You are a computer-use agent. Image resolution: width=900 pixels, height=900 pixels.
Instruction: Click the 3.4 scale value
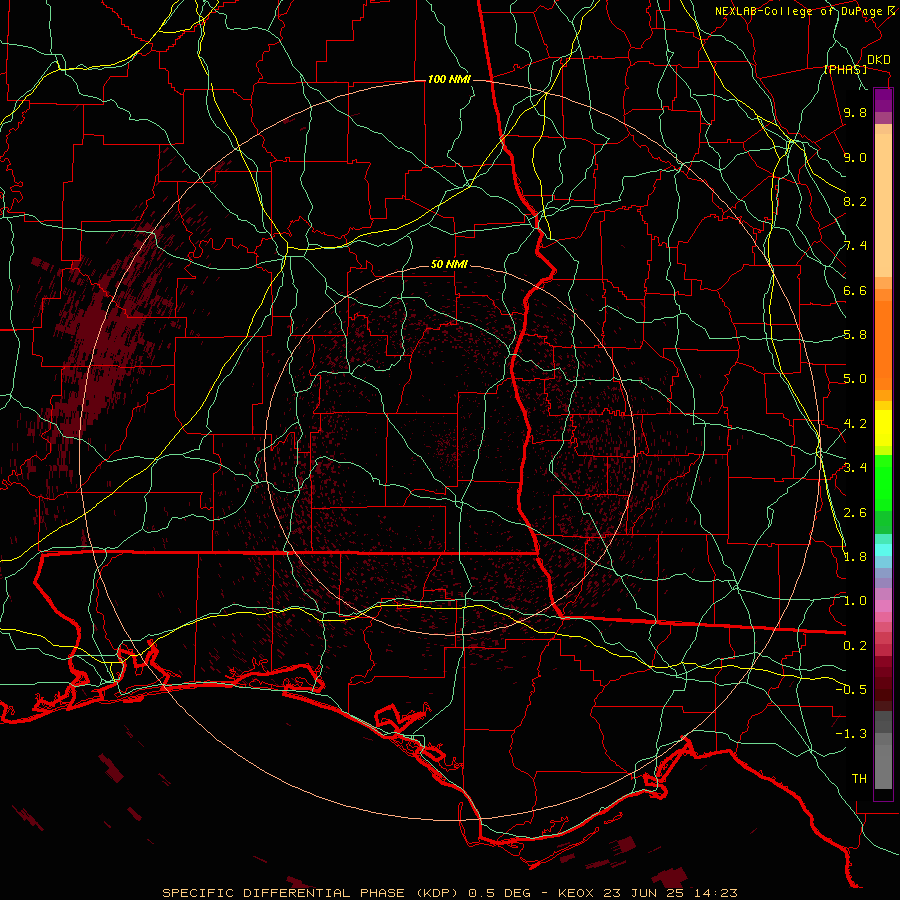tap(855, 468)
